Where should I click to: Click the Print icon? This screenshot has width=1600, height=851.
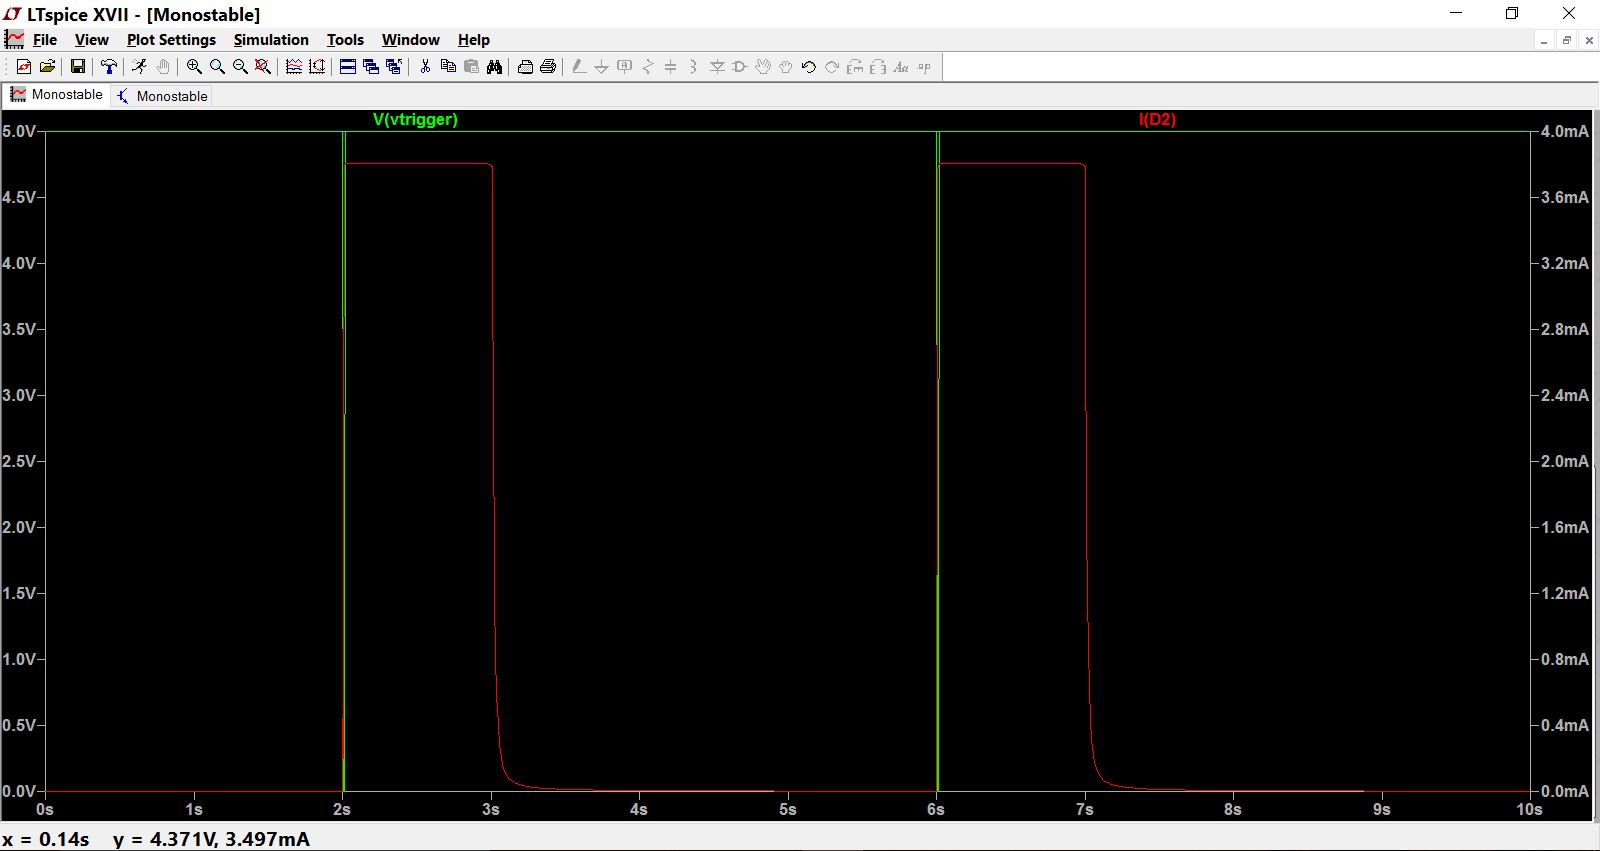point(548,67)
